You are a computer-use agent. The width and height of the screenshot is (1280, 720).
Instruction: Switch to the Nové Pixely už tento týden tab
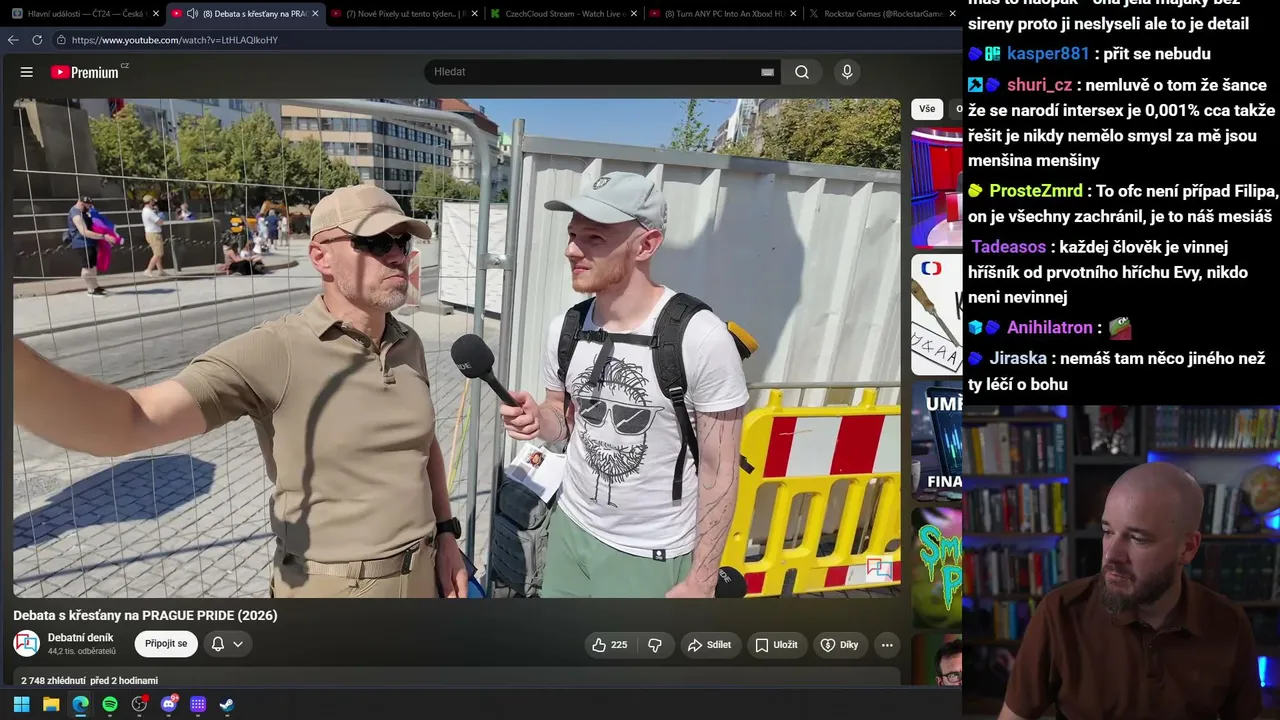404,14
